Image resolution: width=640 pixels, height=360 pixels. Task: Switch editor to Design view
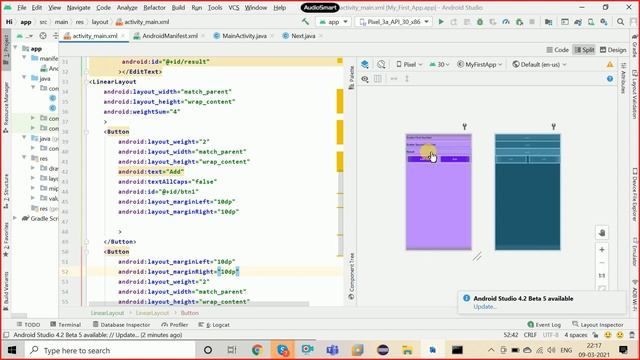click(613, 50)
